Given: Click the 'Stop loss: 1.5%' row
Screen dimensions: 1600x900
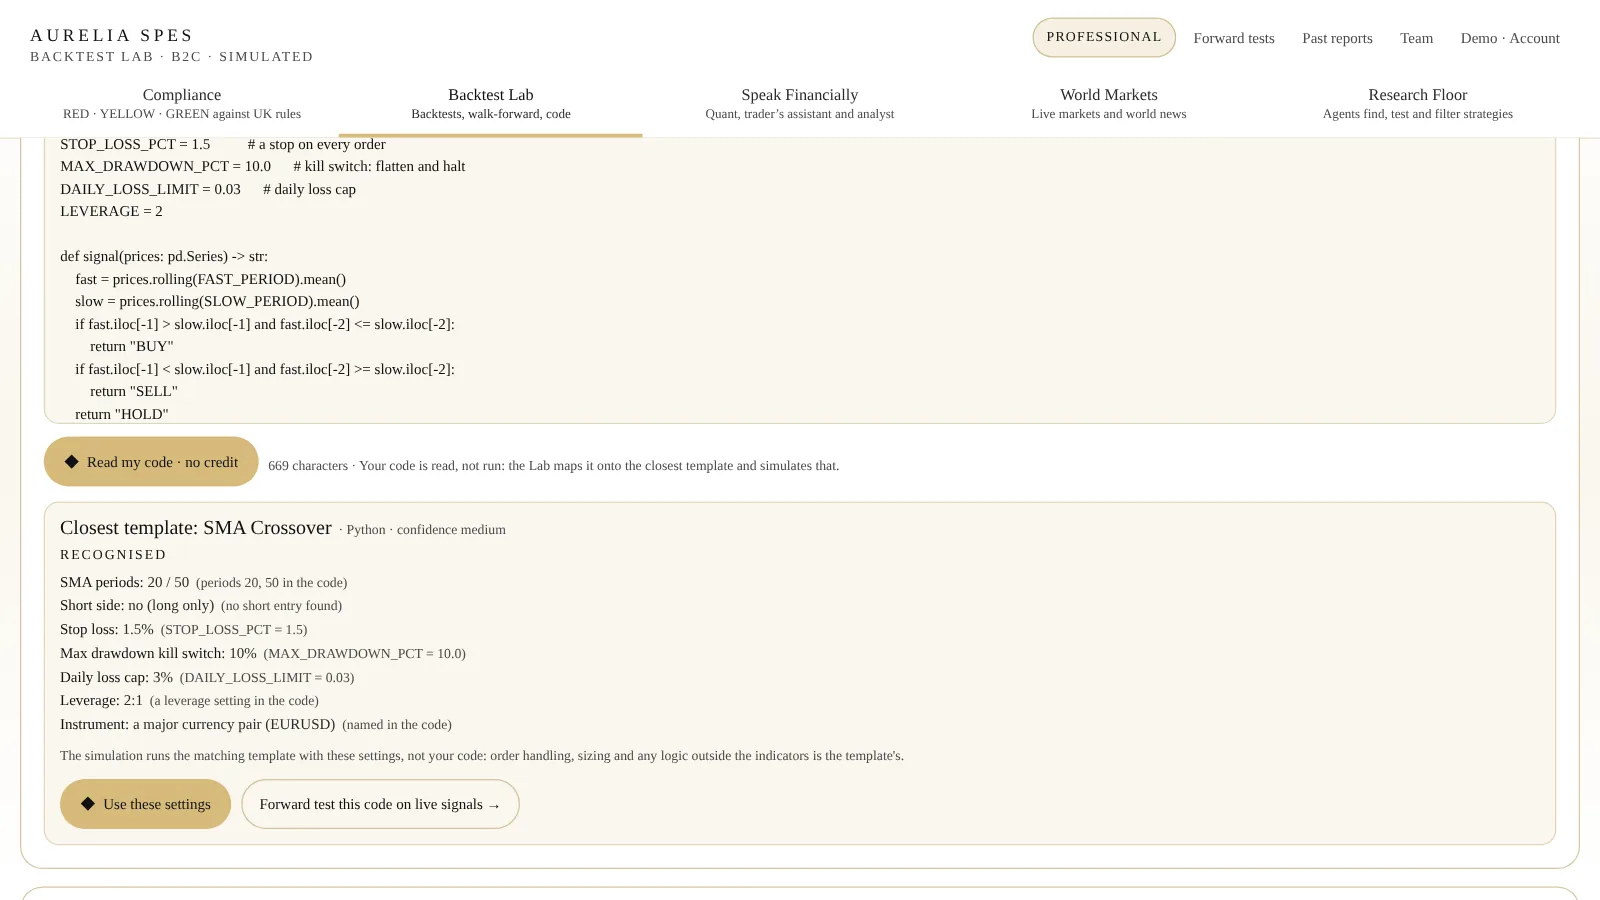Looking at the screenshot, I should (x=184, y=629).
